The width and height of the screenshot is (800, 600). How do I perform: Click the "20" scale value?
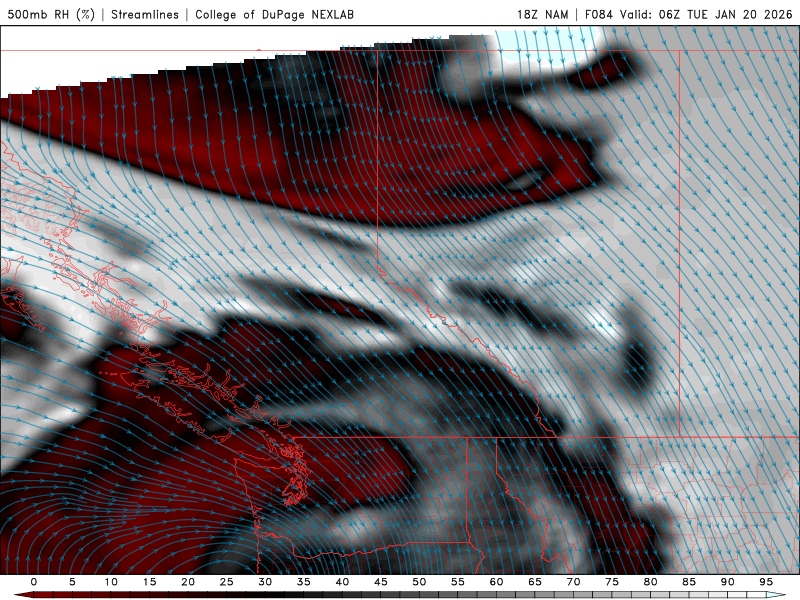point(188,582)
